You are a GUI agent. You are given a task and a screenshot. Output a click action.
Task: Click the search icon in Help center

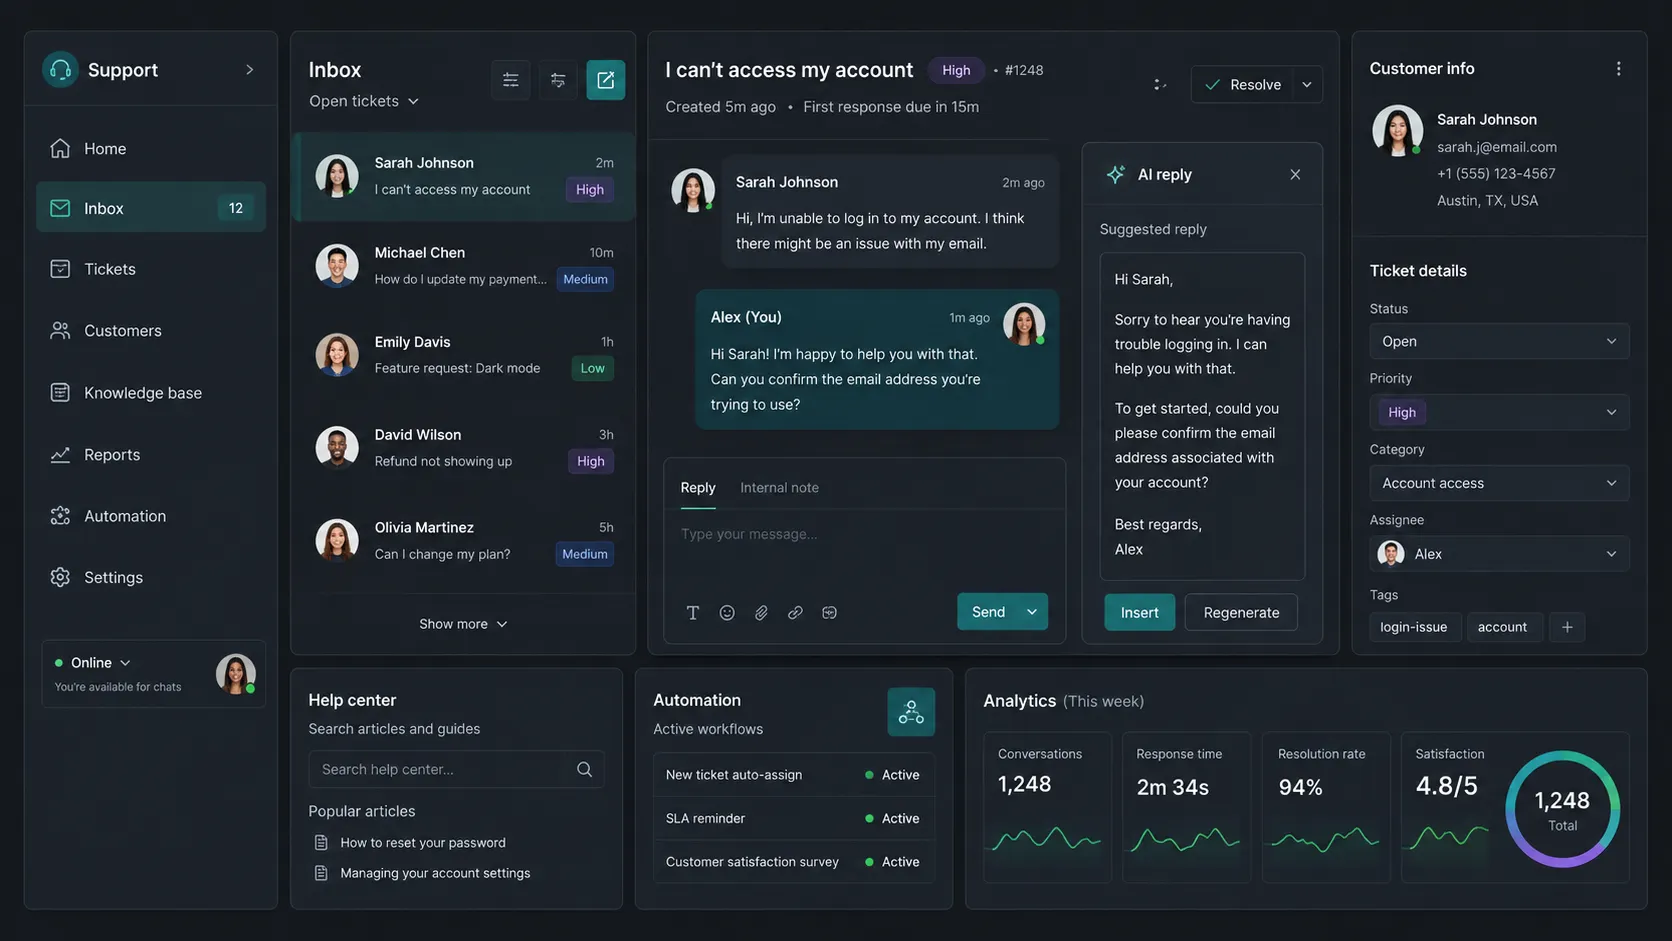[x=585, y=769]
